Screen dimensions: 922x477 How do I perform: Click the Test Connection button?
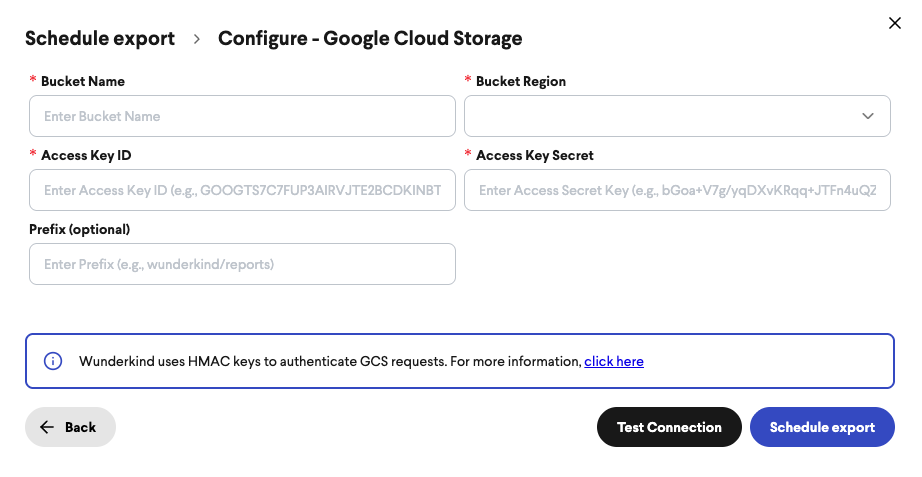point(669,427)
